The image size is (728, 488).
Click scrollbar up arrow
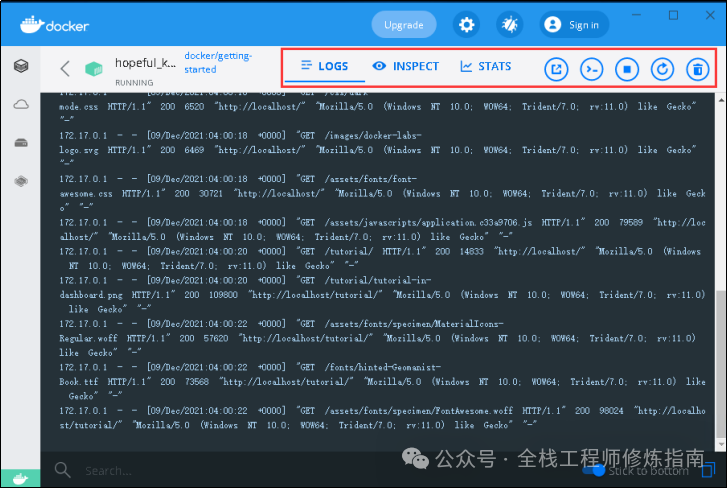721,100
